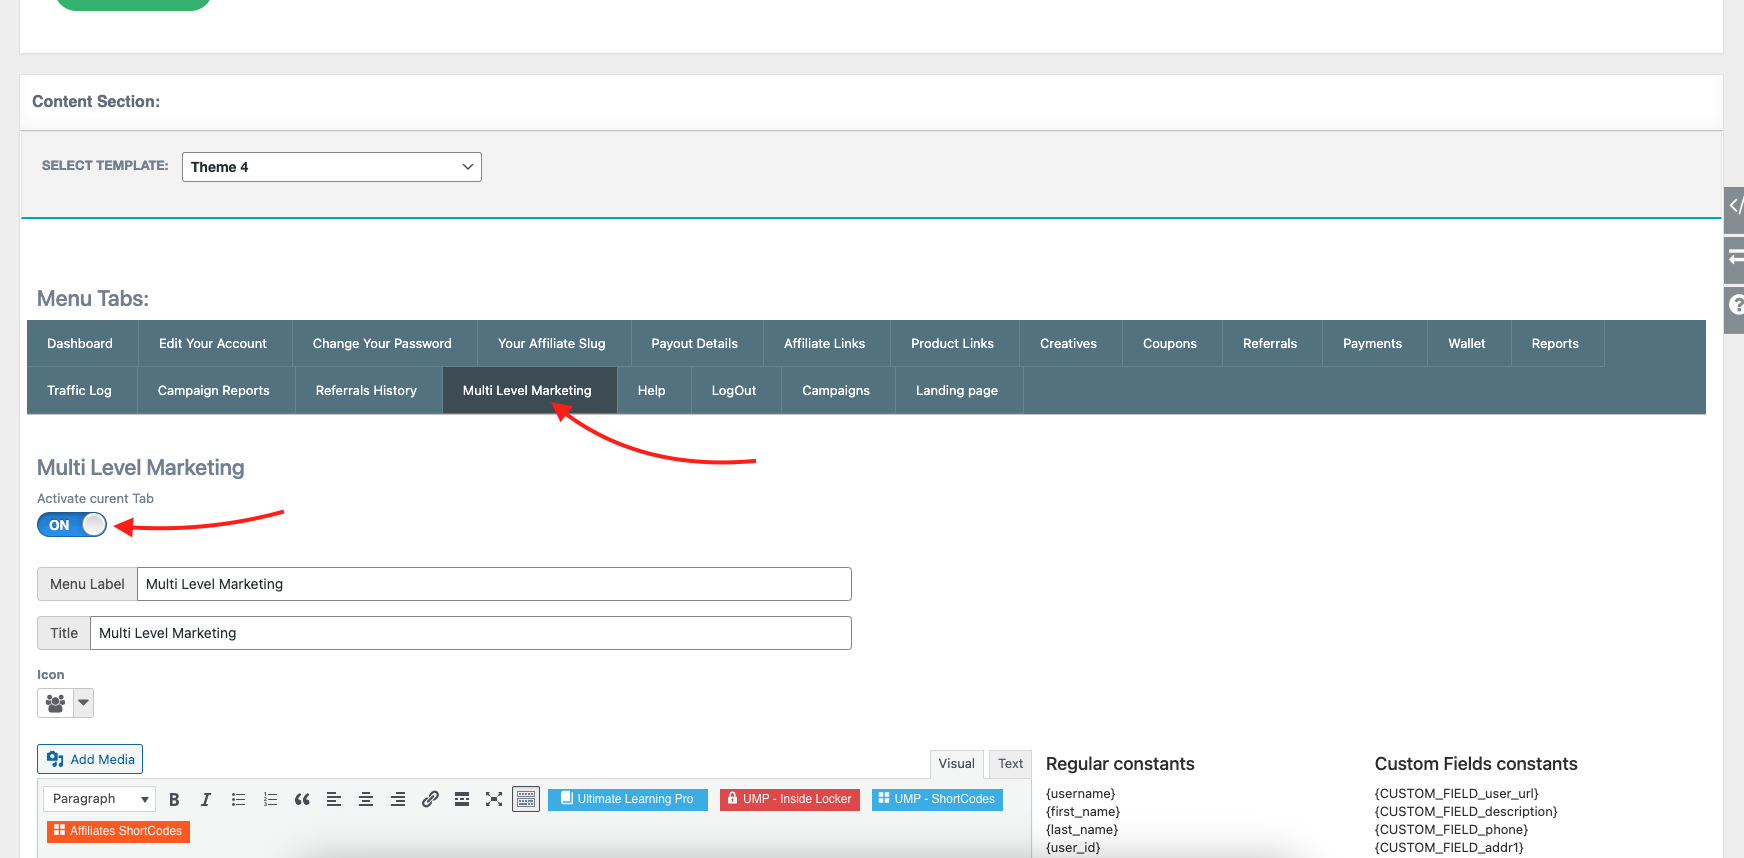Toggle italic formatting in the editor toolbar
1744x858 pixels.
click(x=206, y=799)
